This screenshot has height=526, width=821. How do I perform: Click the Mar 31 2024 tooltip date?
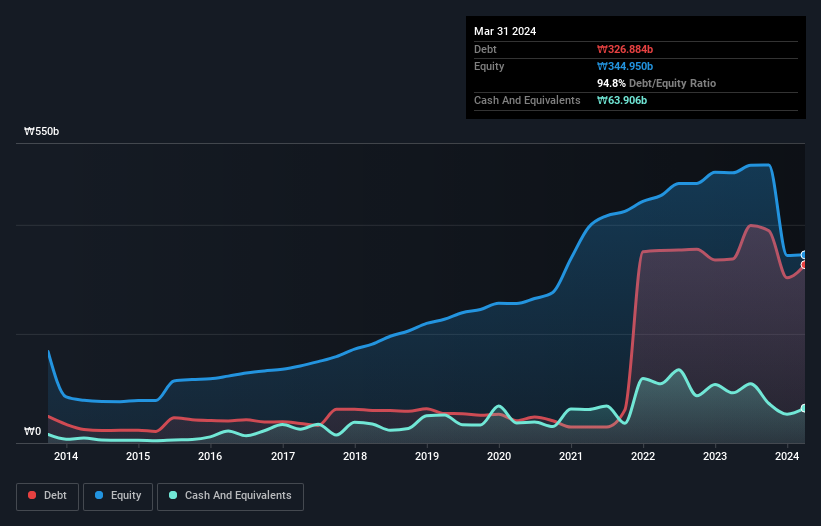[x=505, y=31]
